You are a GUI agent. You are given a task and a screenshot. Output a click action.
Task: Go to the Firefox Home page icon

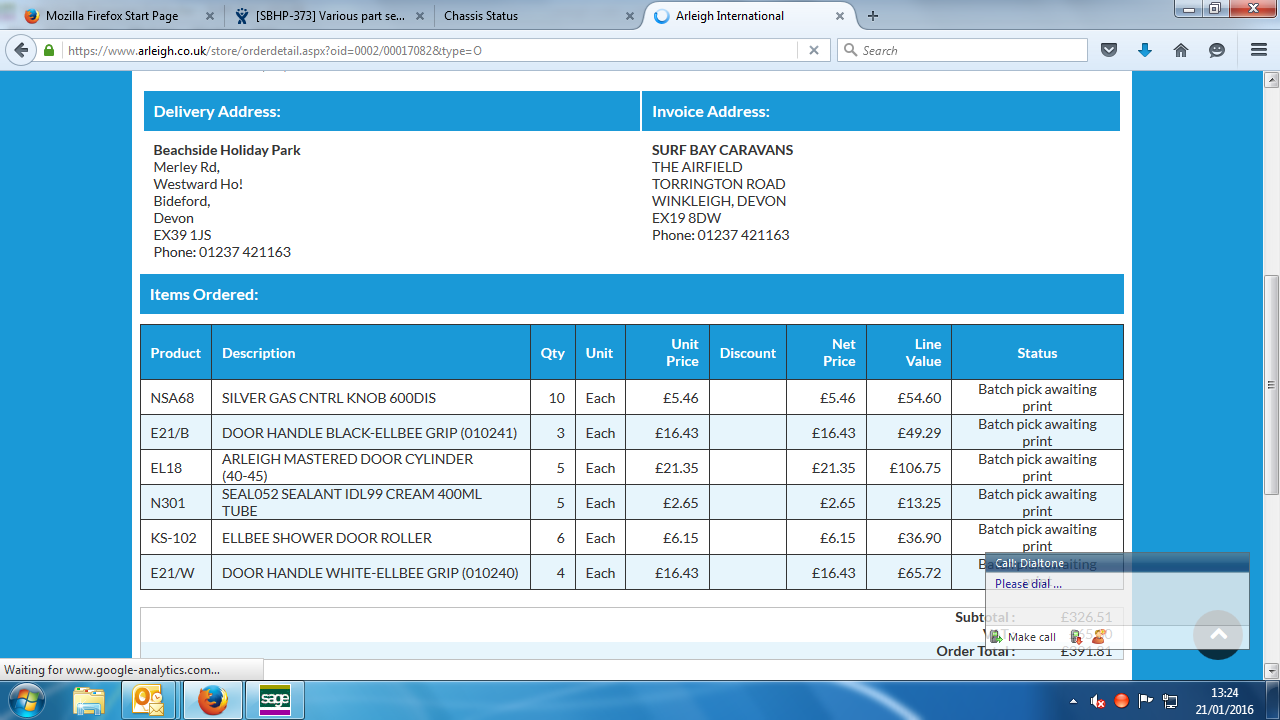click(x=1181, y=50)
